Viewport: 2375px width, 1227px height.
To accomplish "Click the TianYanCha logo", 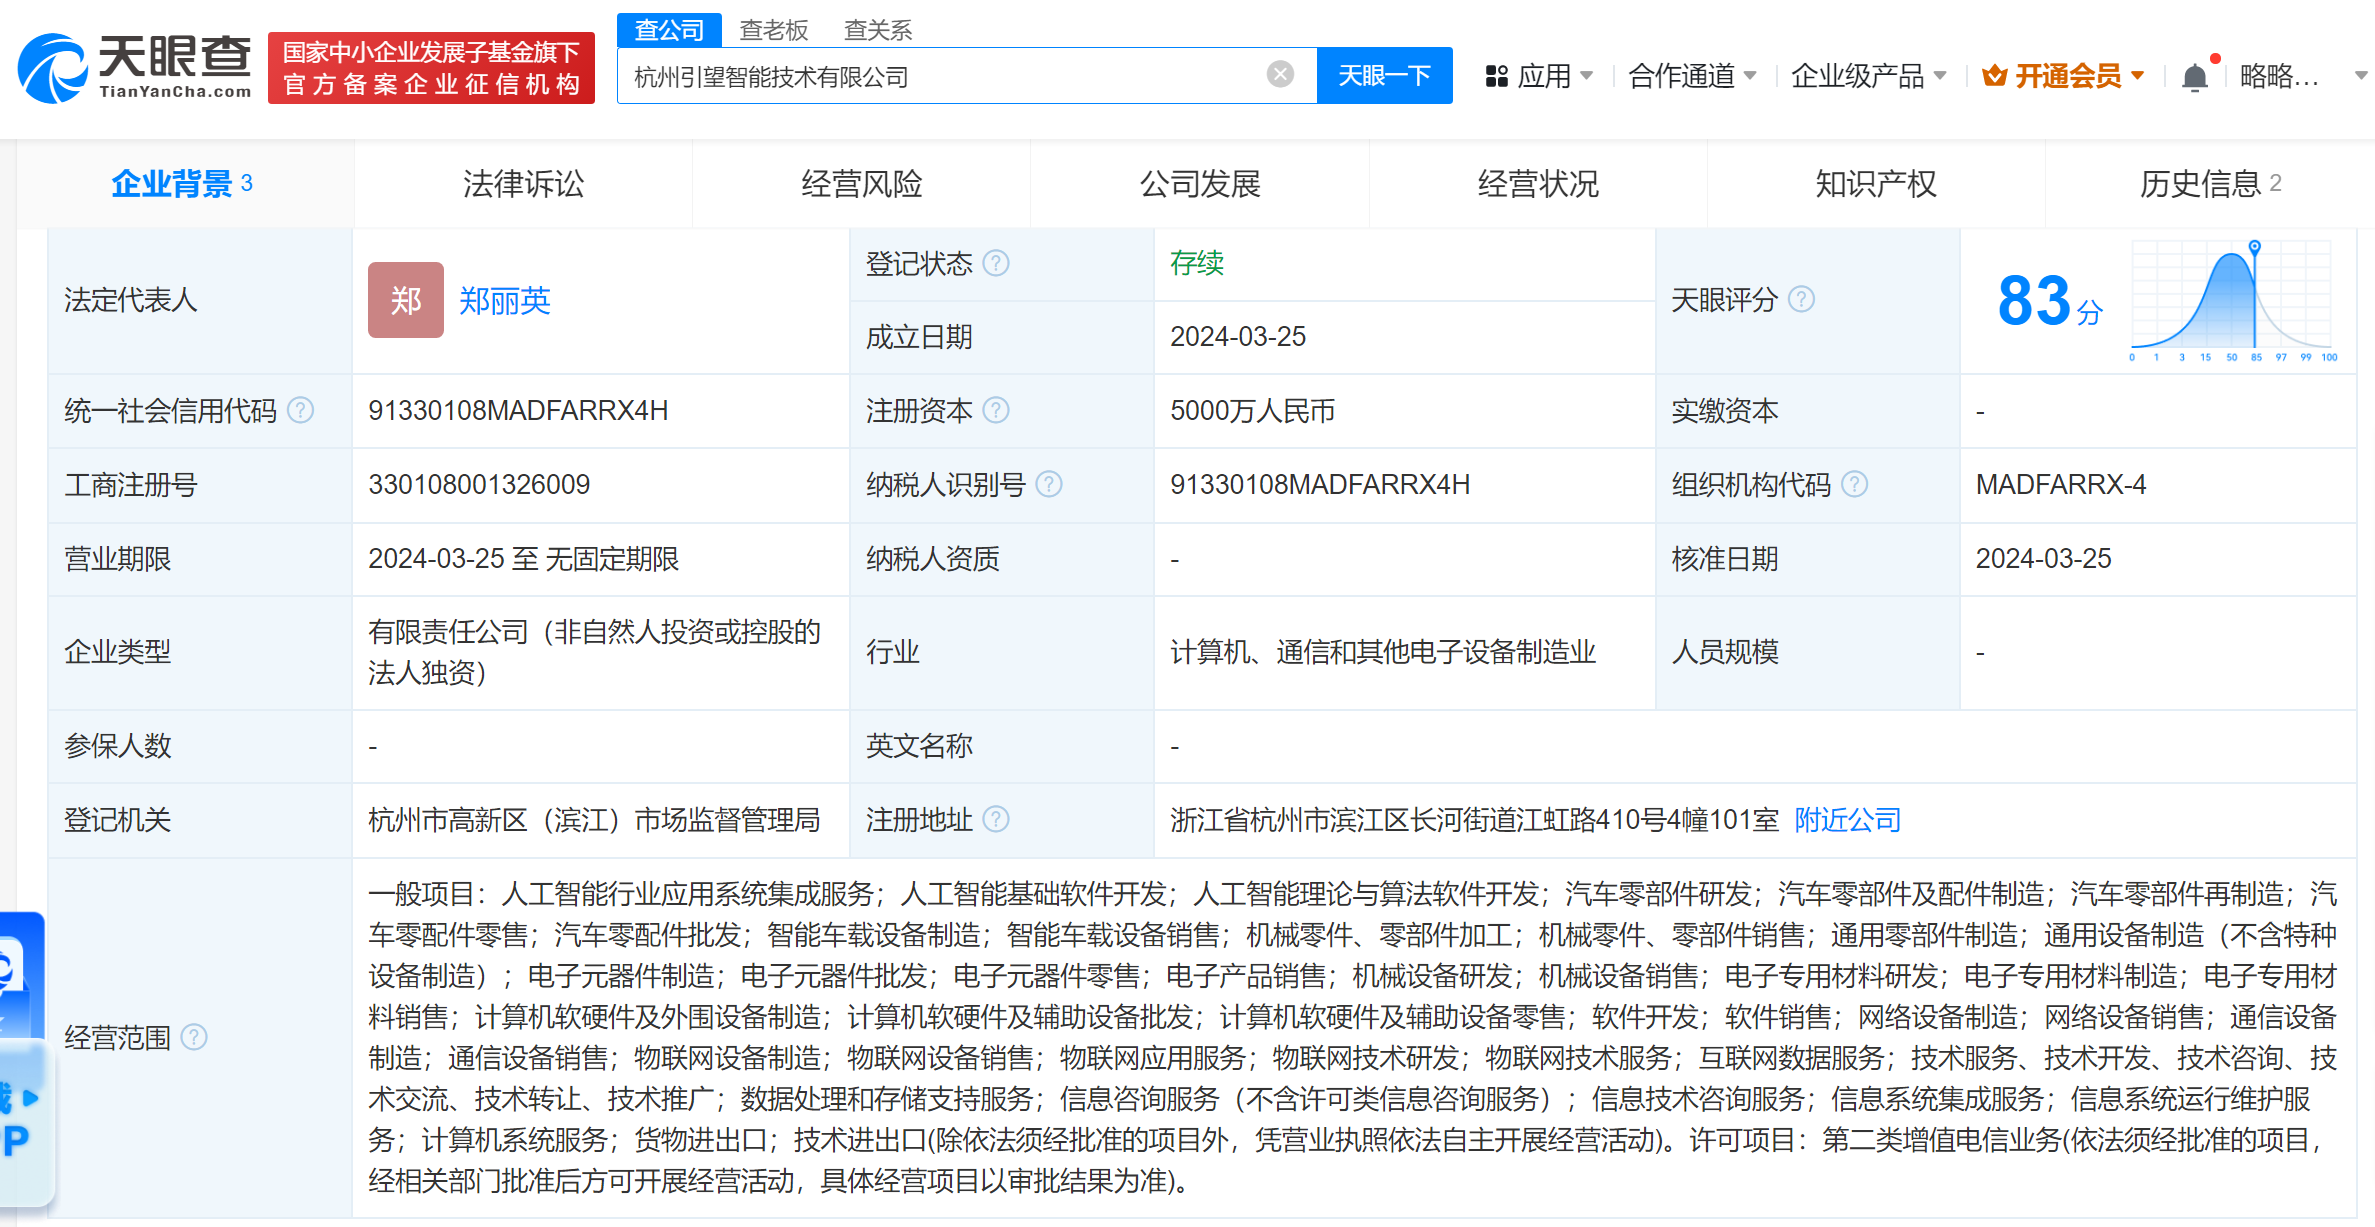I will (x=135, y=67).
